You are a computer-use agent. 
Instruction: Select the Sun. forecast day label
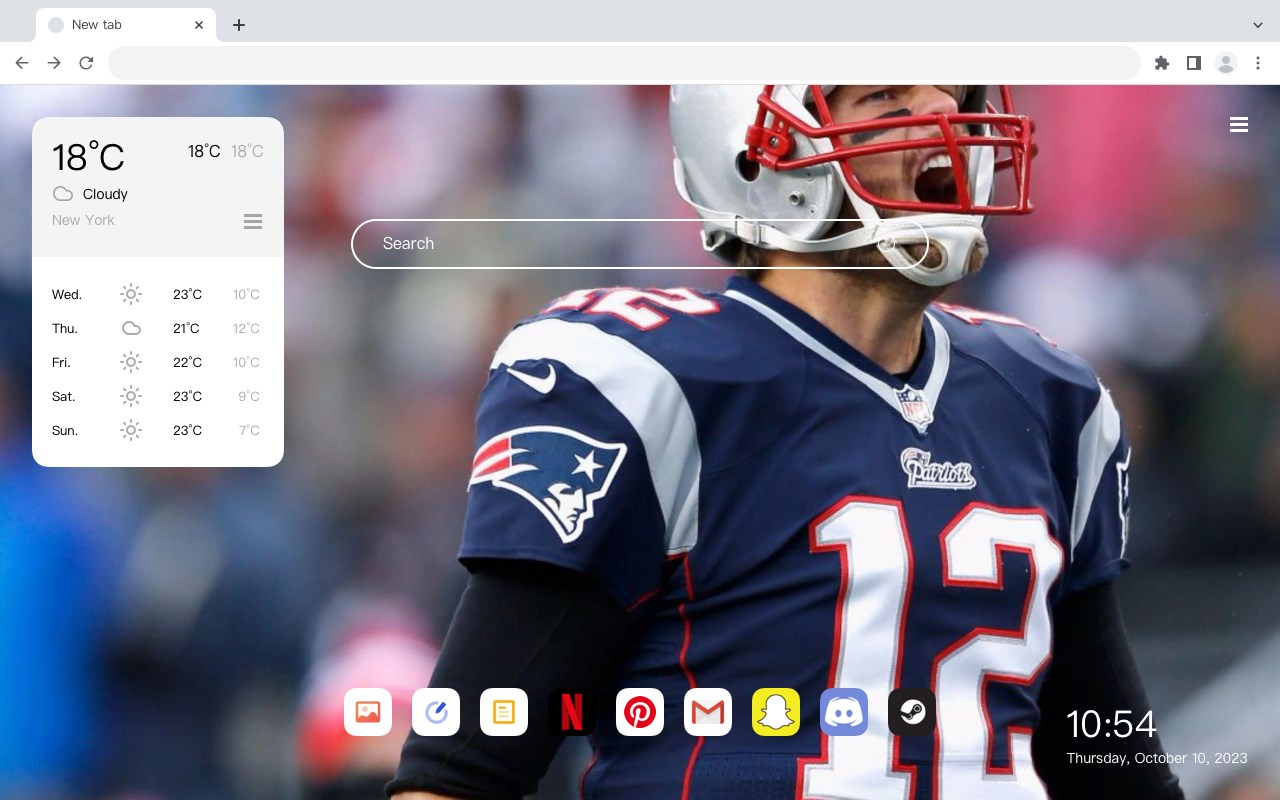65,431
